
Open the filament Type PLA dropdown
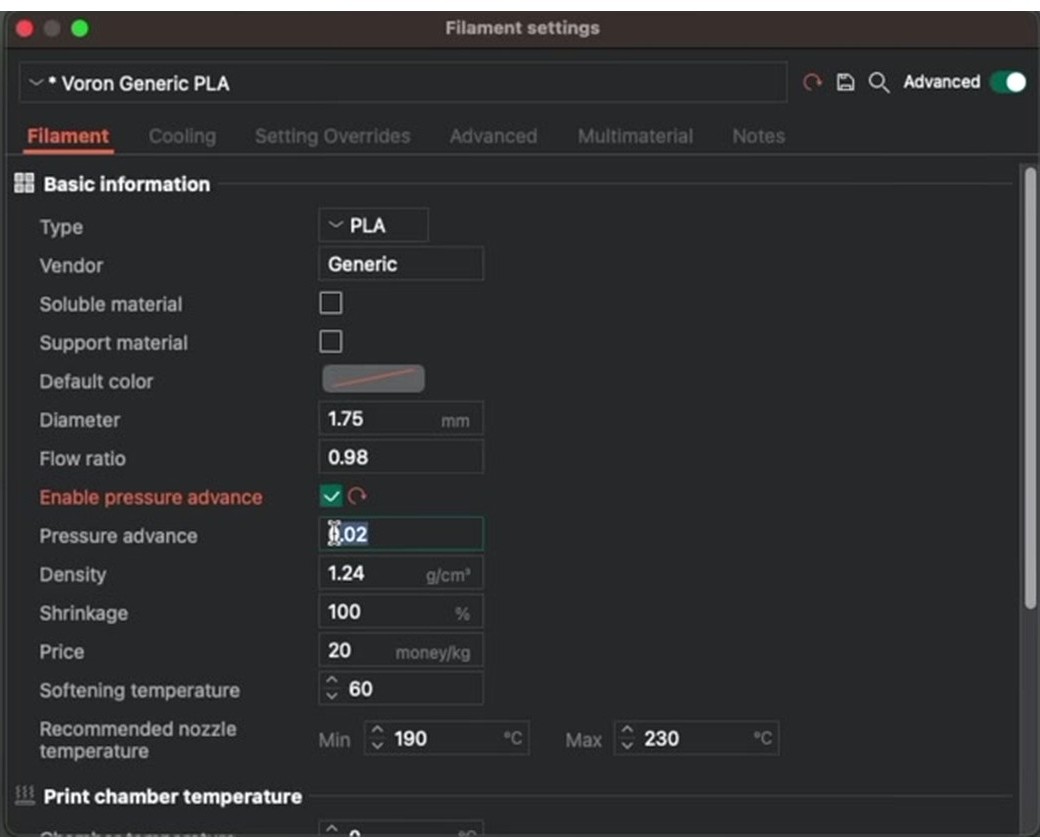373,226
